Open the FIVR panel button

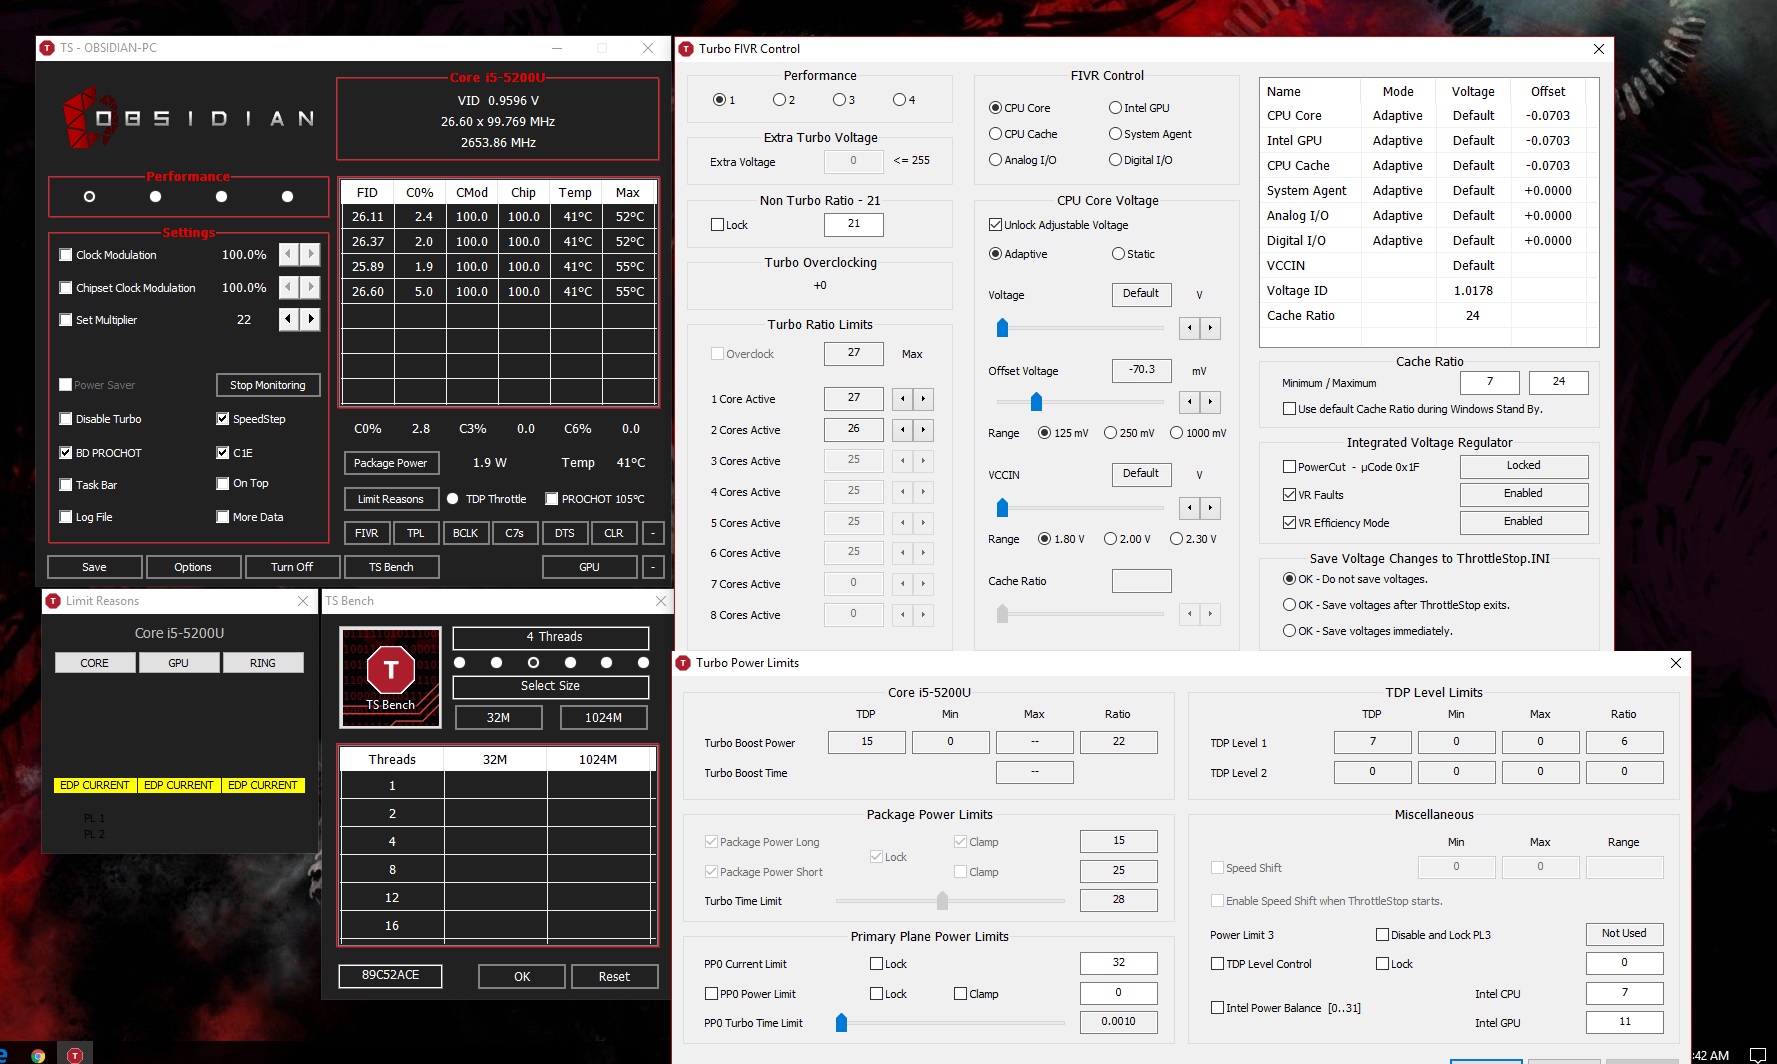point(366,533)
